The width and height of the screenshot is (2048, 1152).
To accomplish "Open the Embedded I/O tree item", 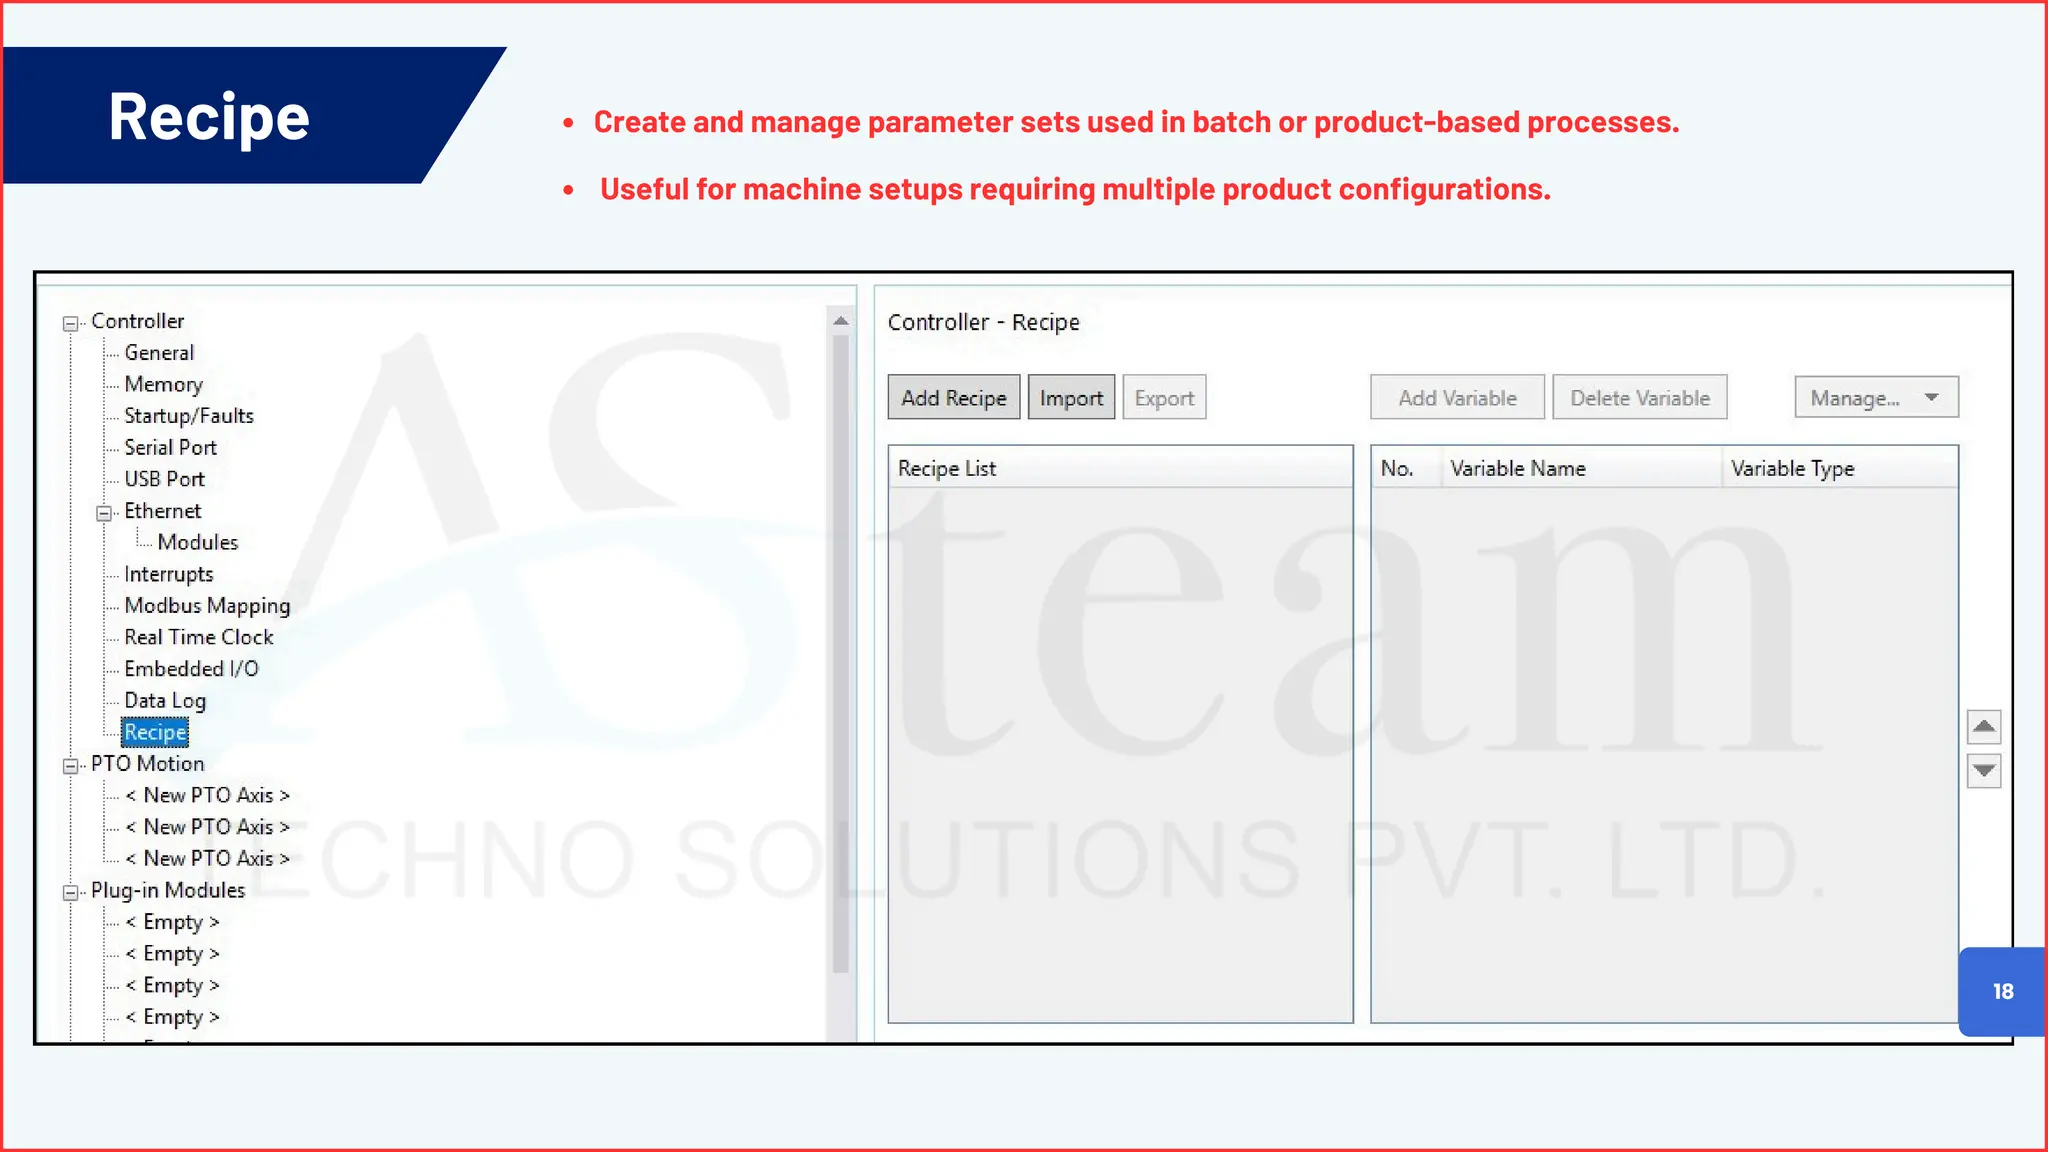I will pos(191,669).
